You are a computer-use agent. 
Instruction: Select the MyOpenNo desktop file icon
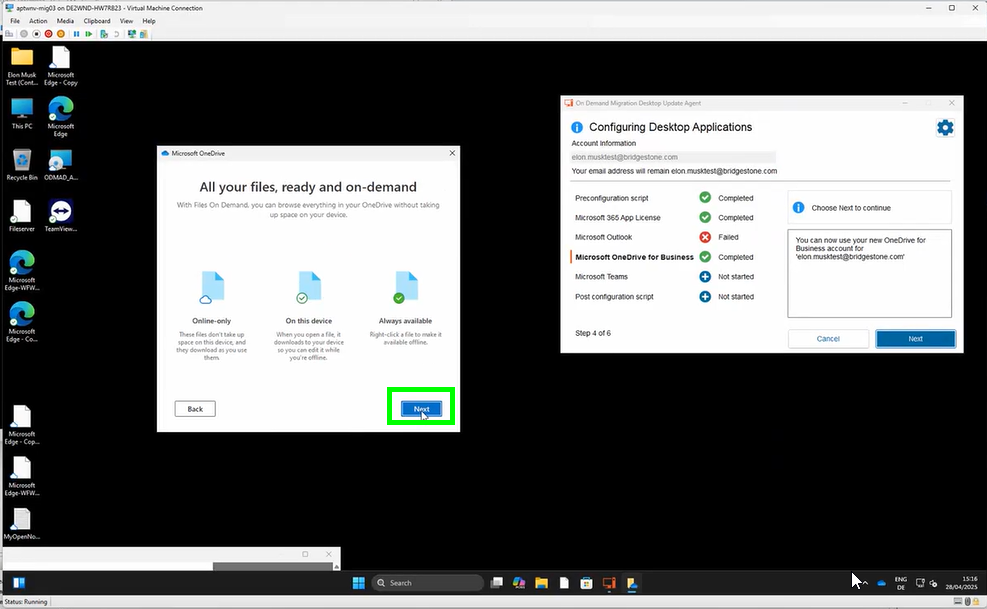22,524
